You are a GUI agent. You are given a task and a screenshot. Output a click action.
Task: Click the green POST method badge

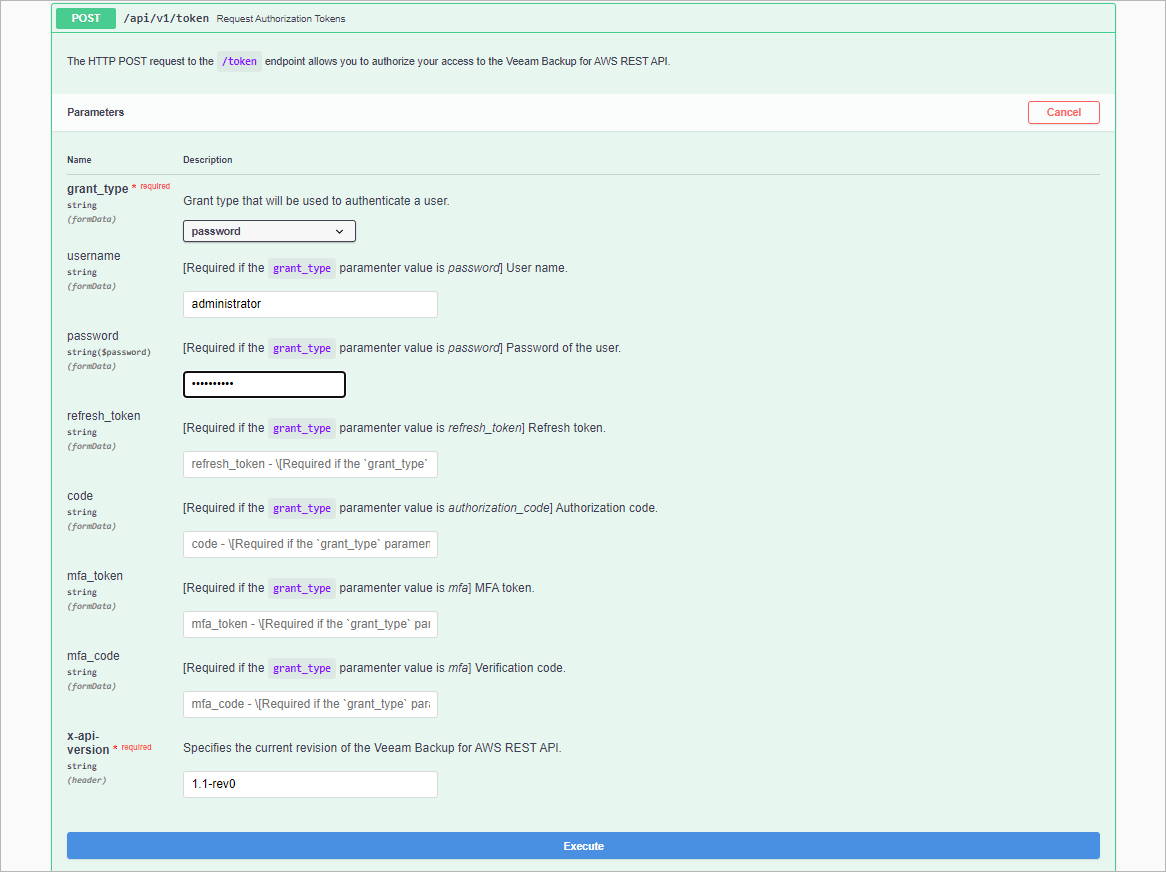[x=86, y=19]
